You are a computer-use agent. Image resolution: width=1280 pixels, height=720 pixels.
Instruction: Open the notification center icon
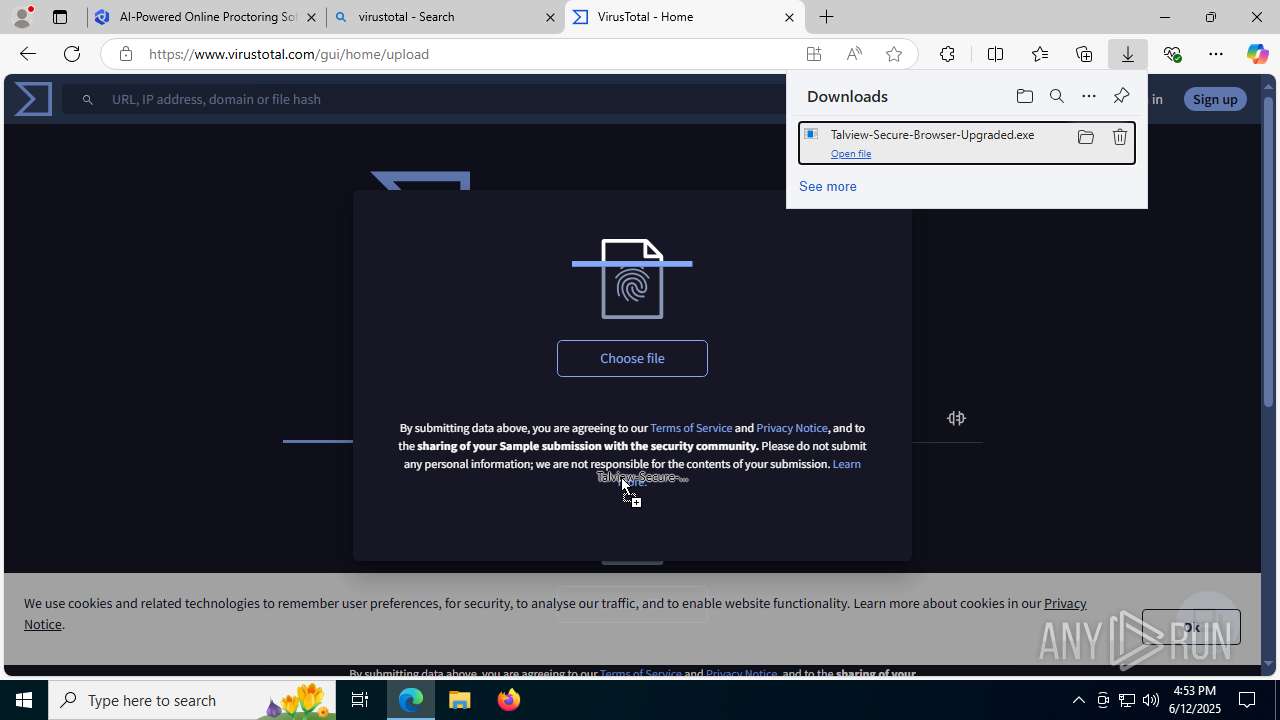(x=1248, y=700)
